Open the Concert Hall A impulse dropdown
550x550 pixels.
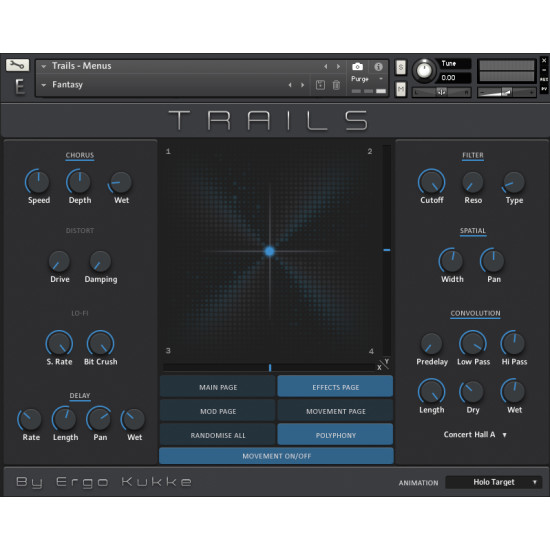[x=475, y=435]
